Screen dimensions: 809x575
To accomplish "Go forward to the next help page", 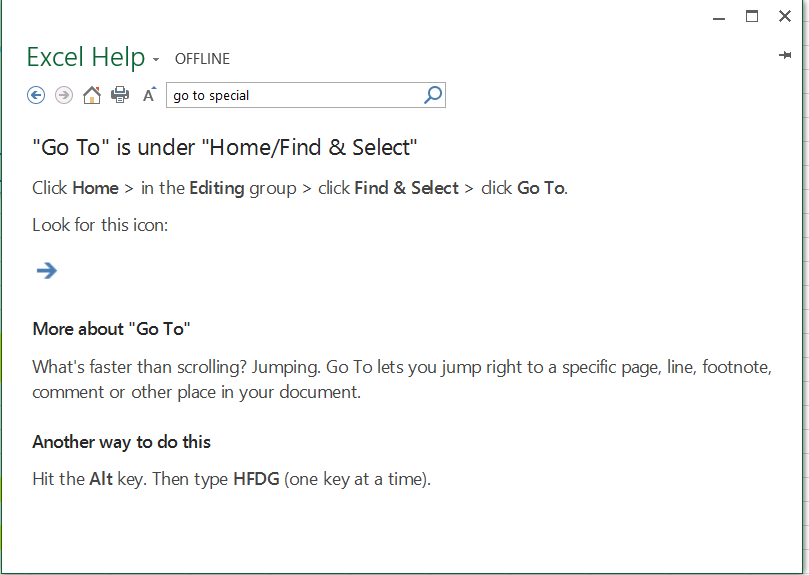I will click(x=64, y=95).
